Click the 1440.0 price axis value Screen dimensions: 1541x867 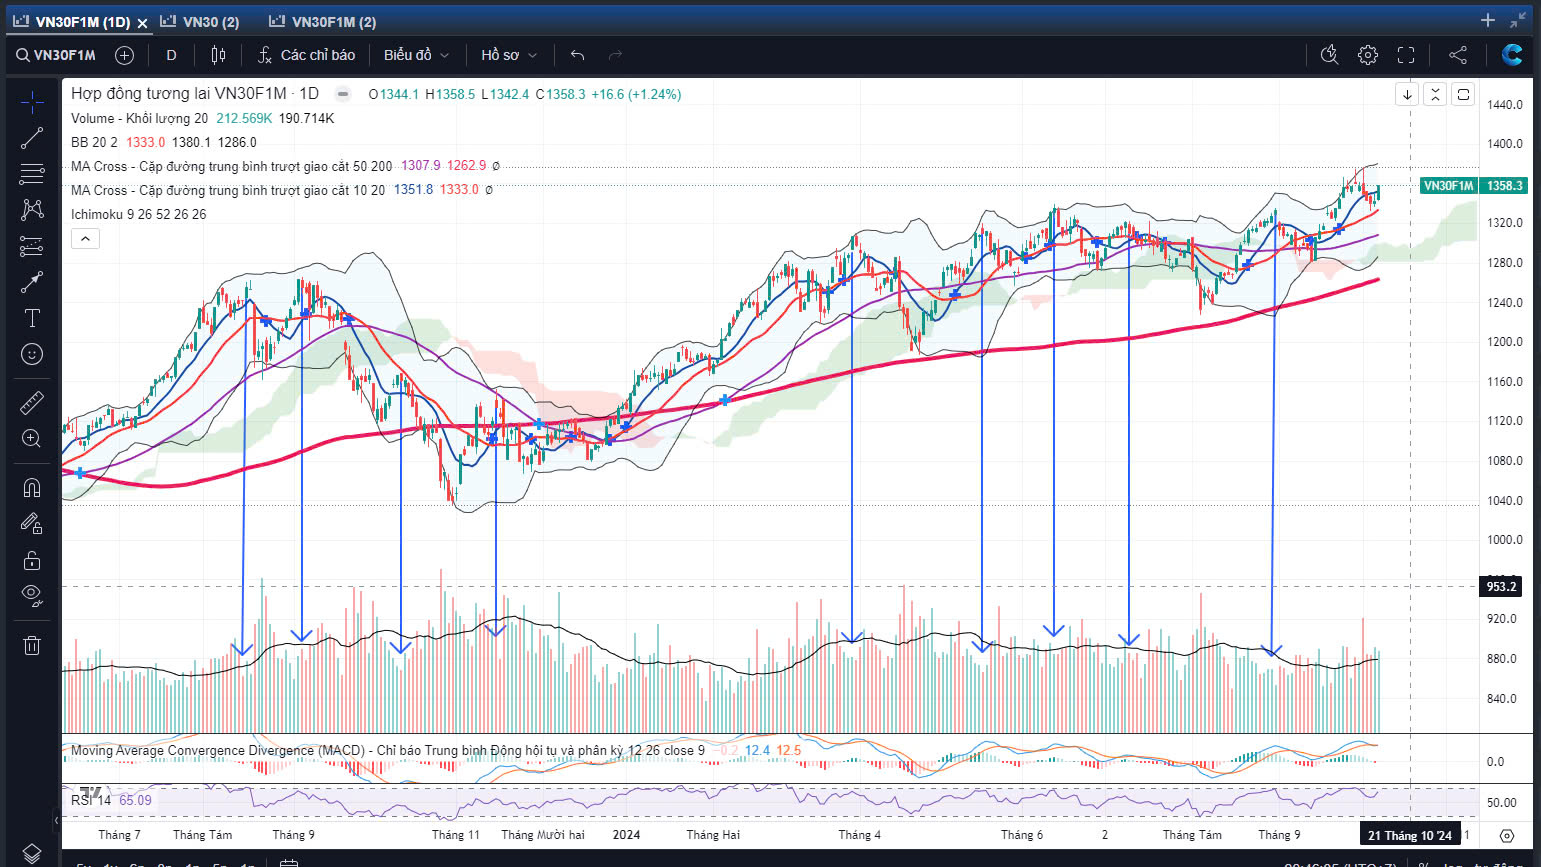(1505, 104)
